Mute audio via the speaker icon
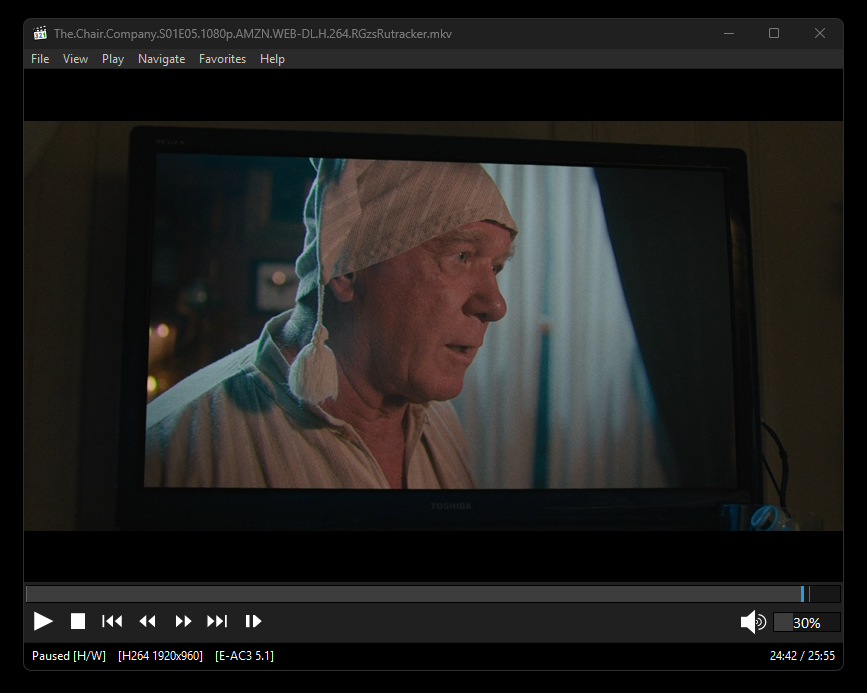This screenshot has height=693, width=867. coord(753,622)
